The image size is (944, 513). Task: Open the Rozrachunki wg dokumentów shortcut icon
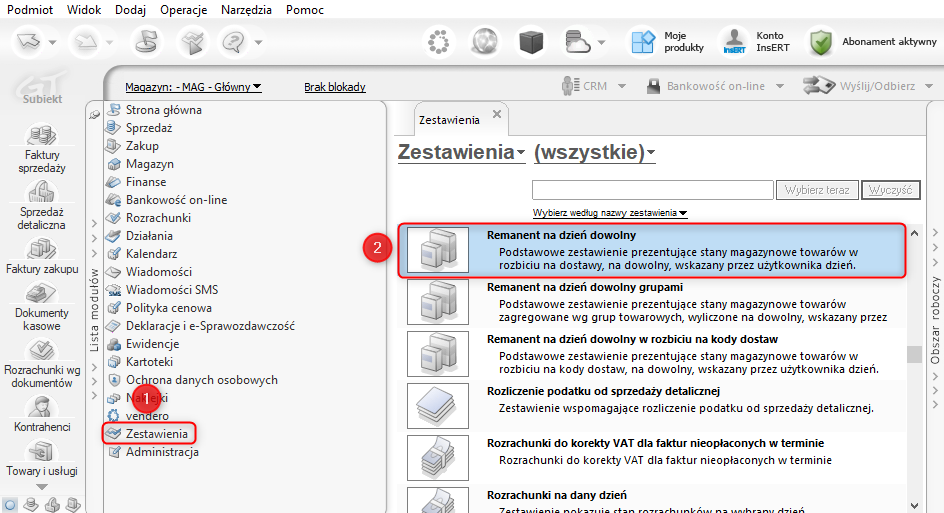point(42,350)
